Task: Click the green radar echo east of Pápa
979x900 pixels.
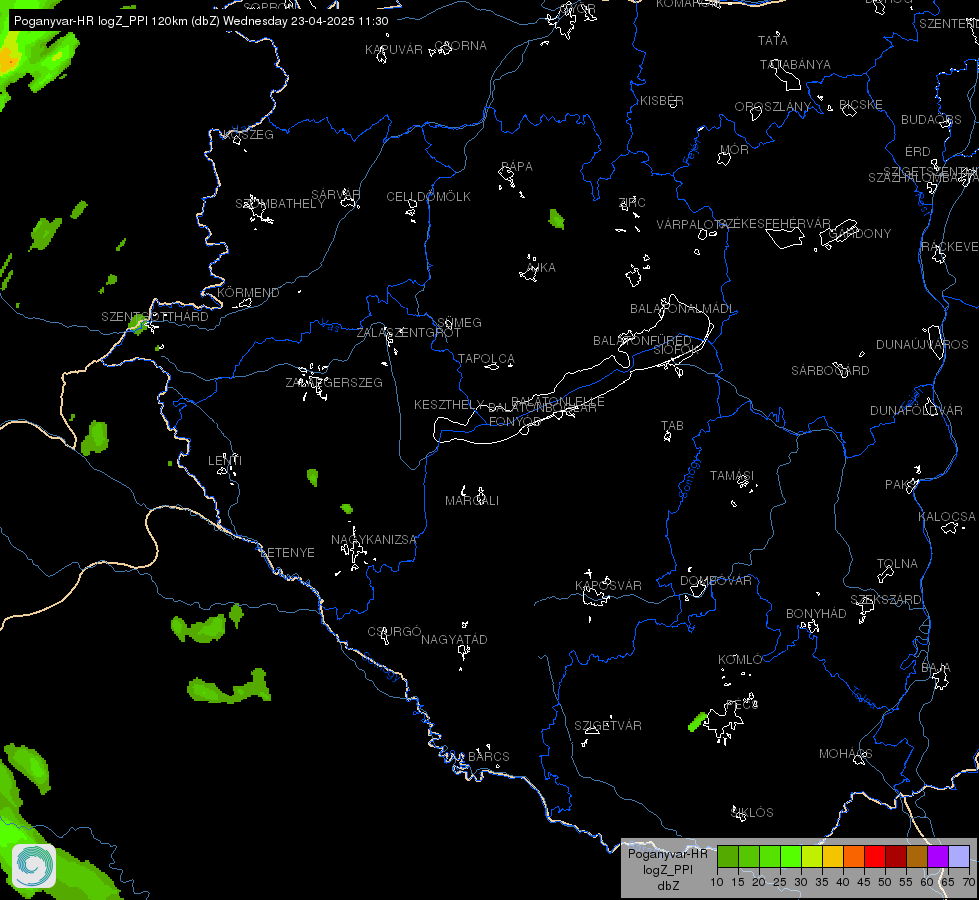Action: click(x=556, y=219)
